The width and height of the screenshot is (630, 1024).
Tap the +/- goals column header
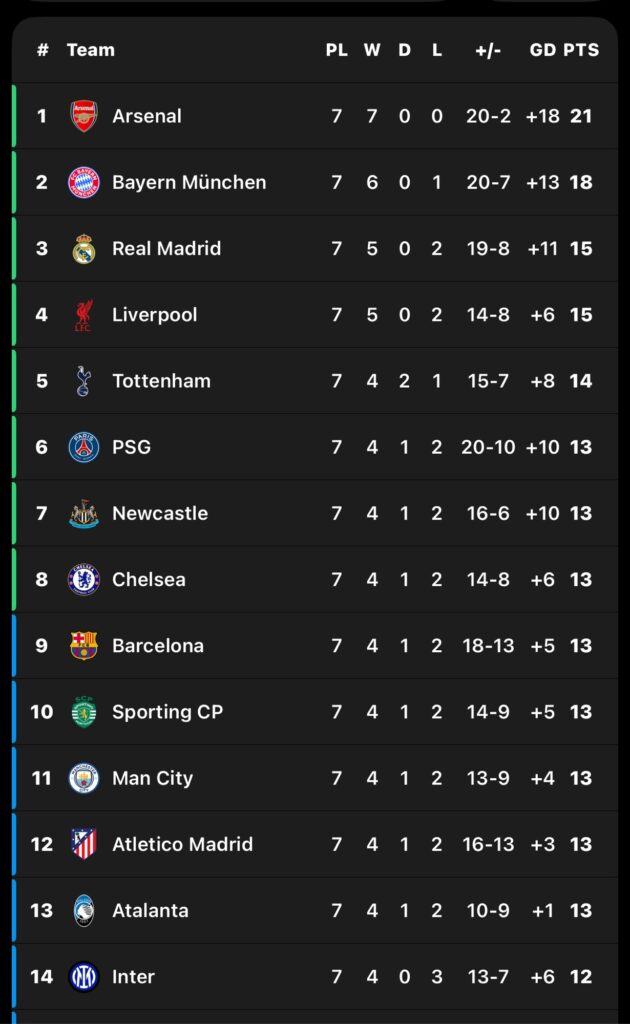point(488,50)
